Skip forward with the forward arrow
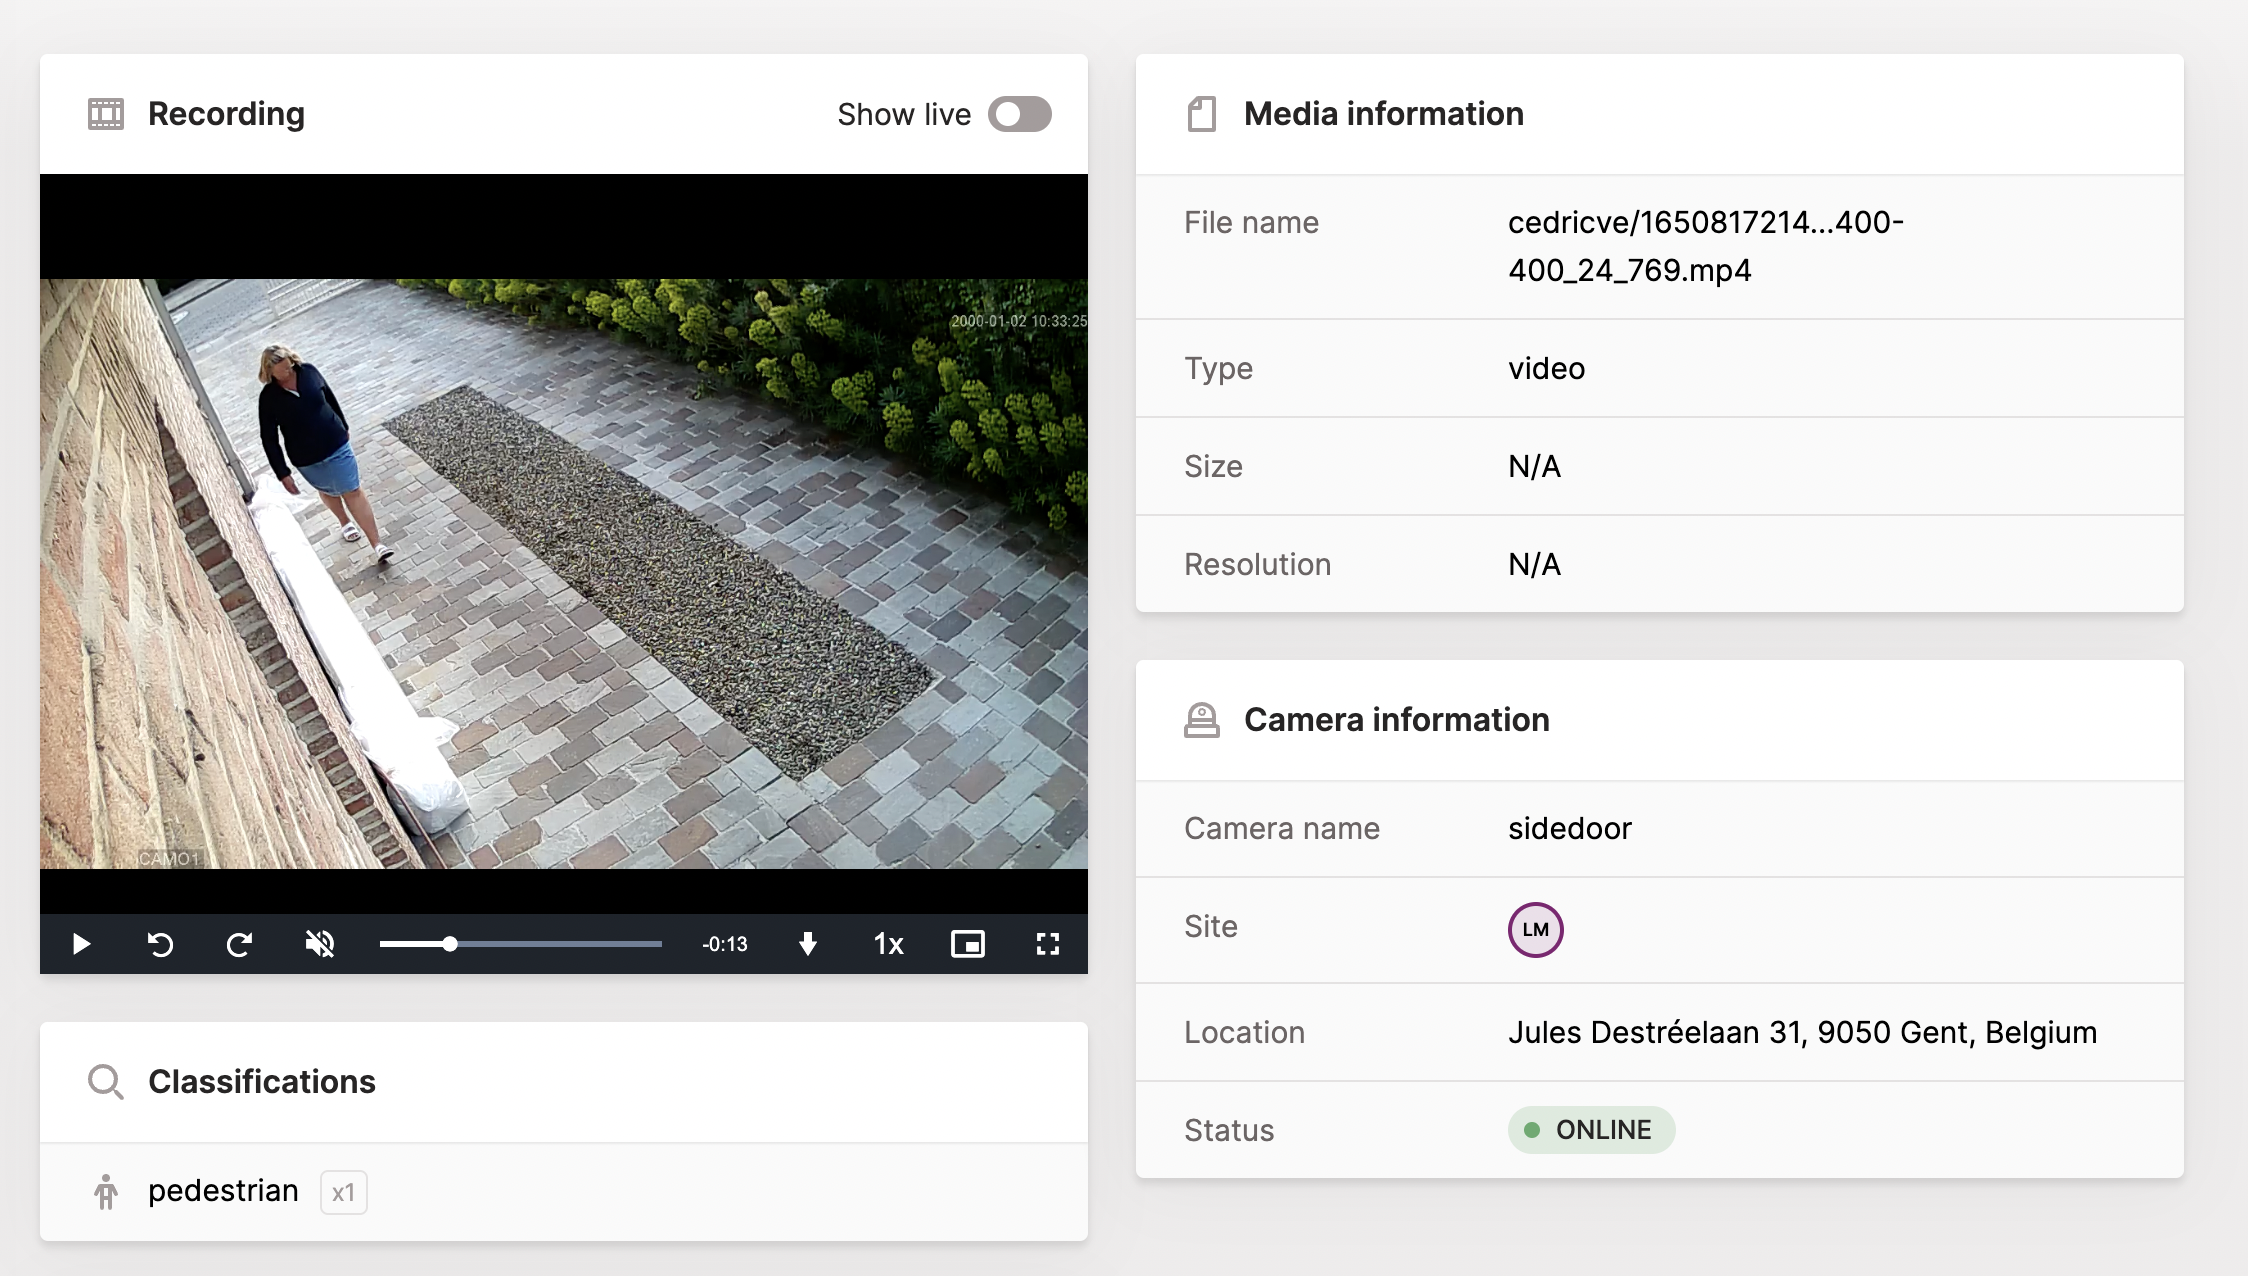 pyautogui.click(x=239, y=944)
